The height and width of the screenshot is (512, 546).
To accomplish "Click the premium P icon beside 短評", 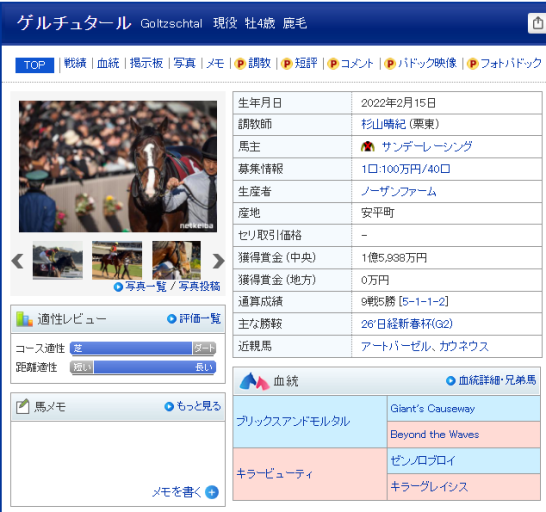I will (x=286, y=64).
